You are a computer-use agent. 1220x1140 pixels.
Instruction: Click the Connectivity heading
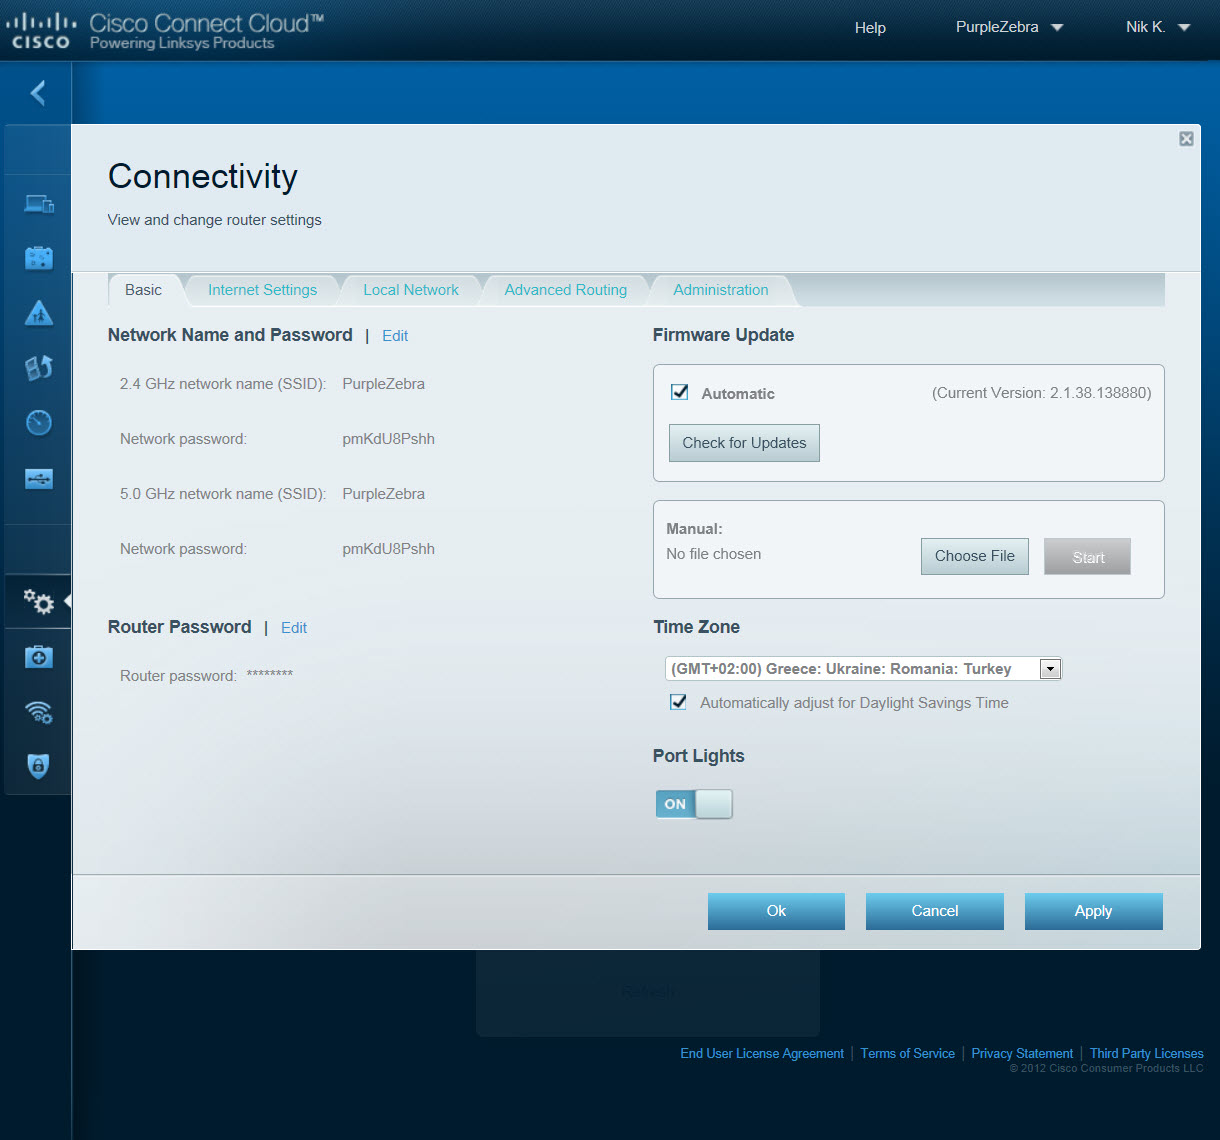pyautogui.click(x=203, y=177)
